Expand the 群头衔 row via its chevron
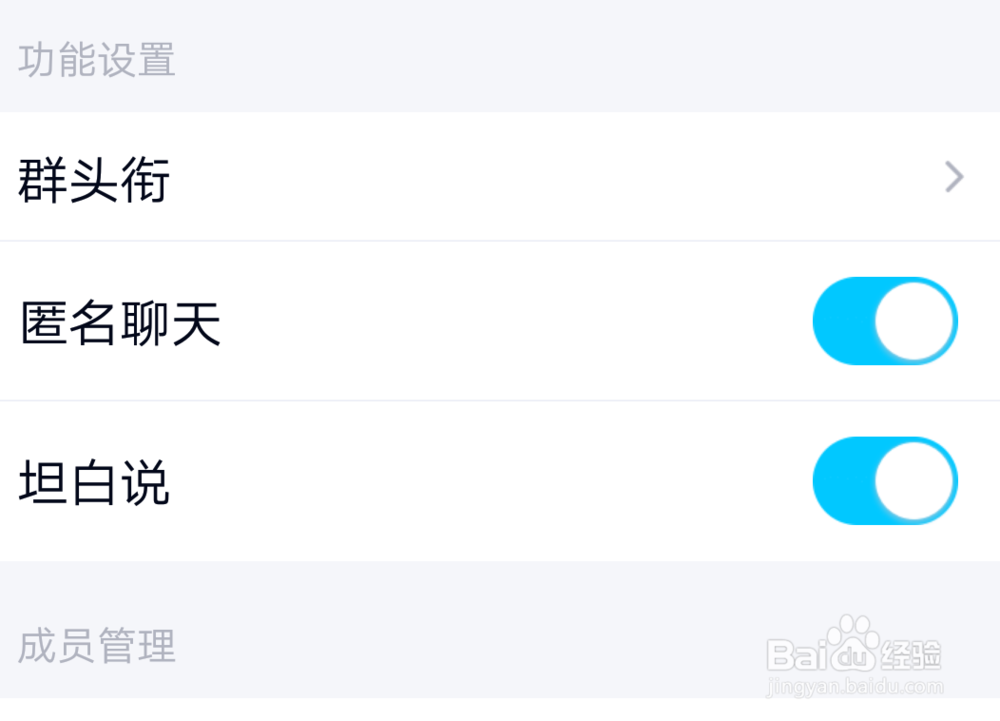Image resolution: width=1000 pixels, height=721 pixels. (x=952, y=178)
